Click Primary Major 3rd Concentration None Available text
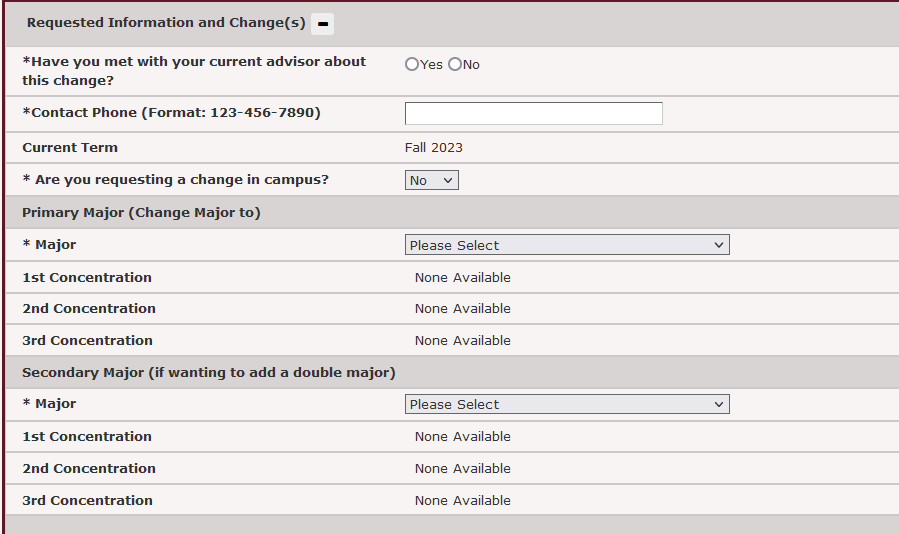Viewport: 899px width, 534px height. [x=462, y=340]
